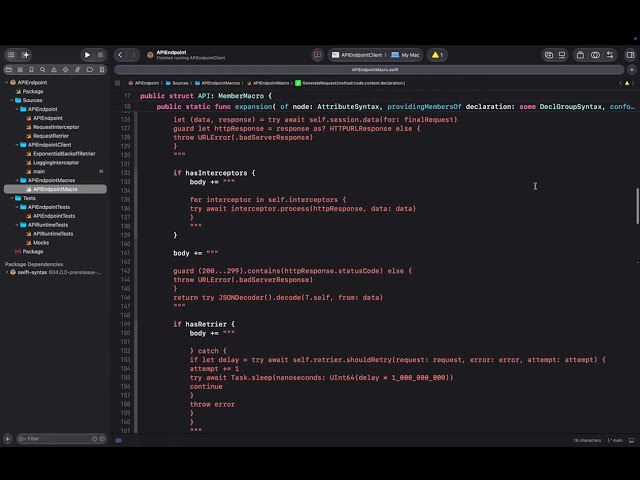The height and width of the screenshot is (480, 640).
Task: Open the related items grid icon
Action: pos(118,83)
